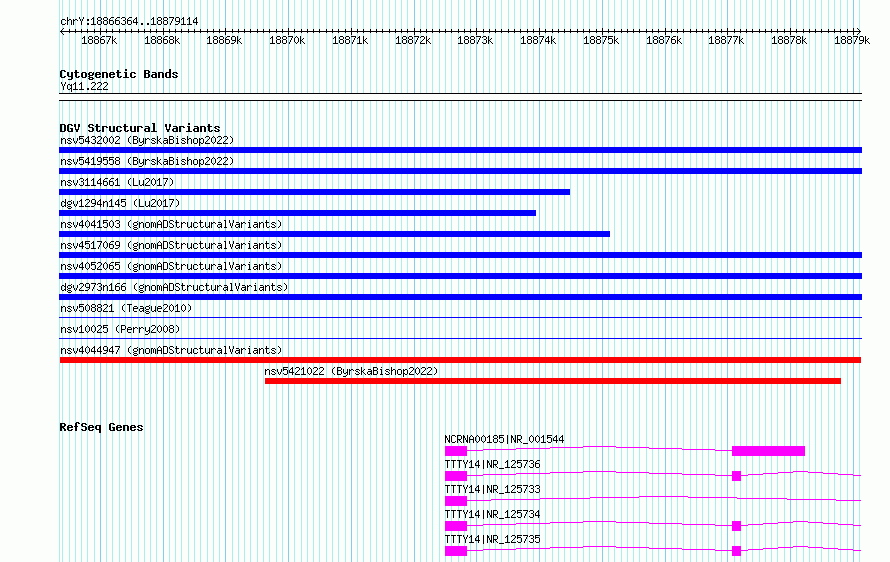890x562 pixels.
Task: Open nsv4517069 (gnomADStructuralVariants) label
Action: click(171, 245)
